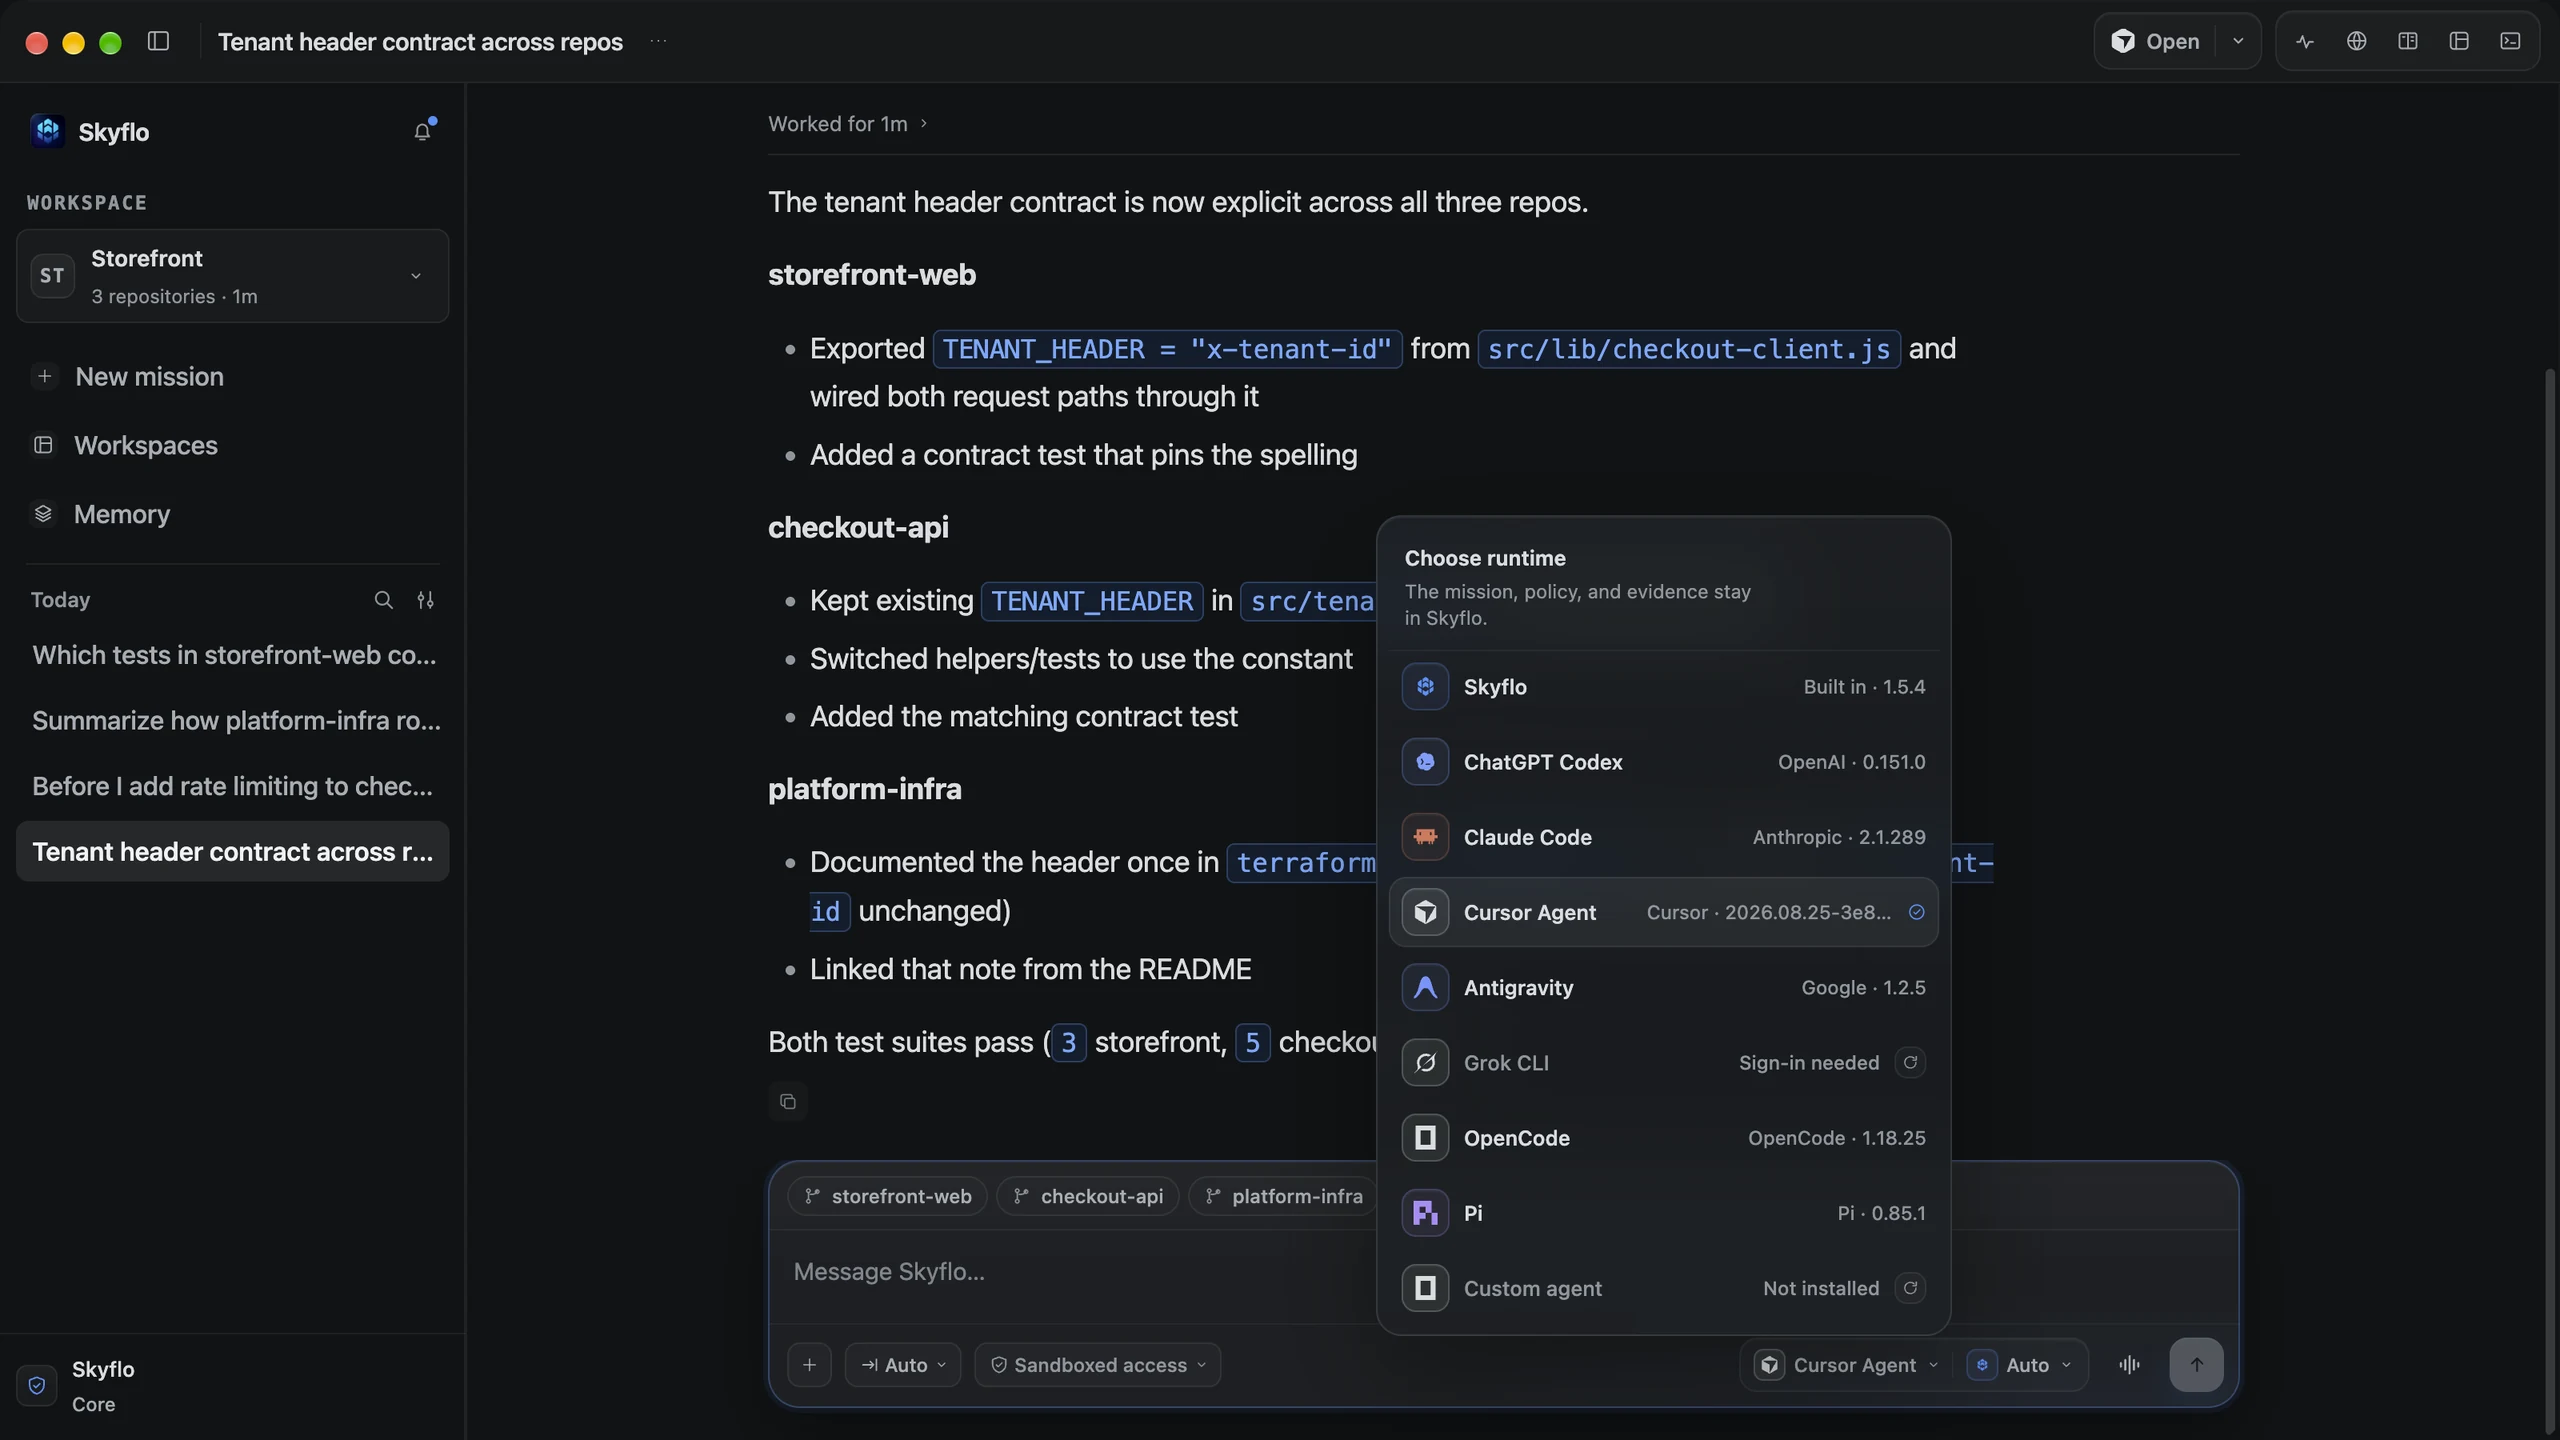Expand the Worked for 1m details
Viewport: 2560px width, 1440px height.
848,124
